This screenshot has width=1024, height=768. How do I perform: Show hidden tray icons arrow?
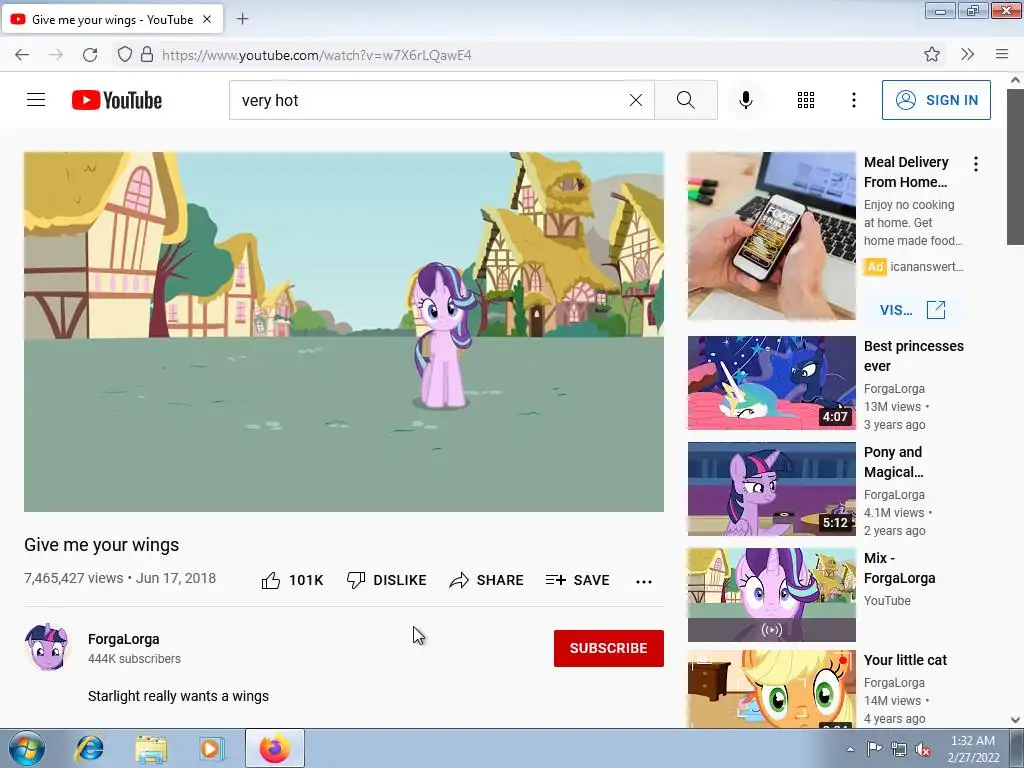click(850, 749)
